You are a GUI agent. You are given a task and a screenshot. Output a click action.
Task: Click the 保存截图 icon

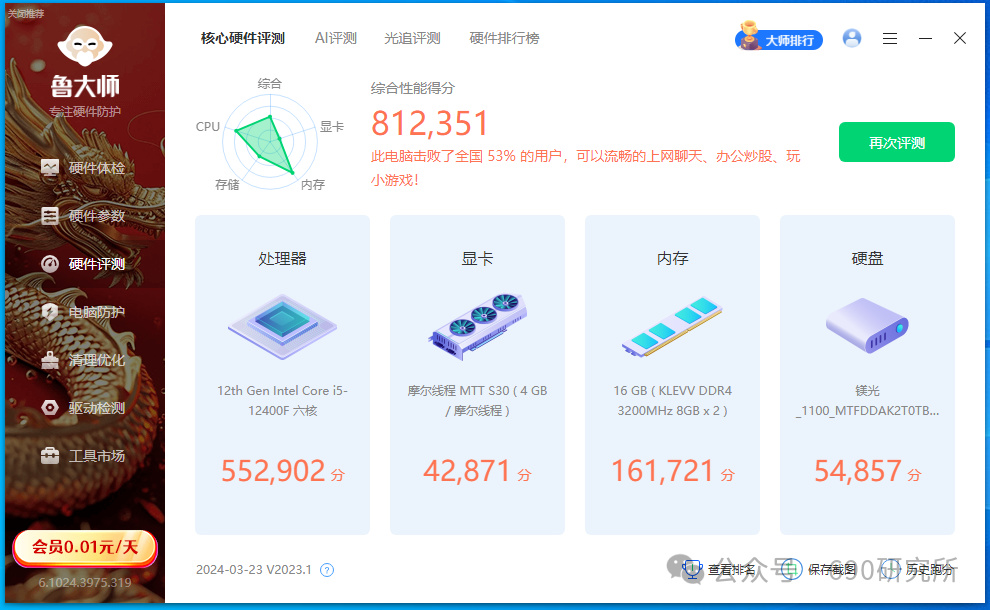(x=791, y=570)
